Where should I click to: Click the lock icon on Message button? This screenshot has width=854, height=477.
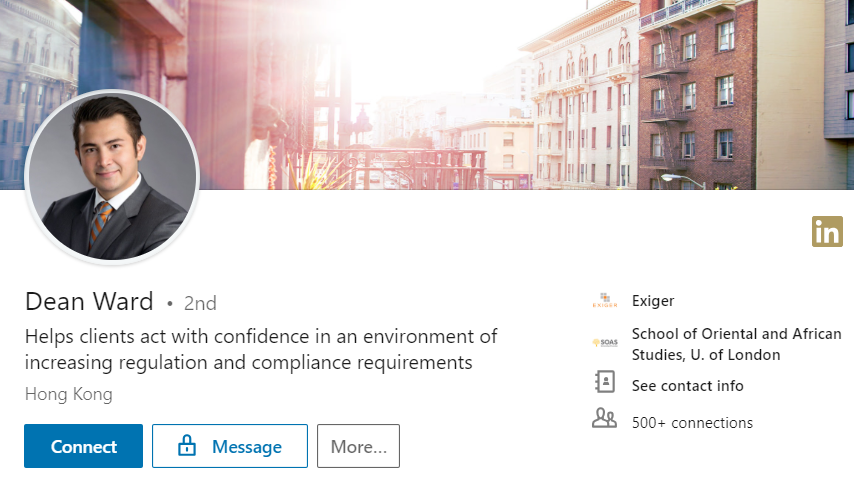click(187, 445)
